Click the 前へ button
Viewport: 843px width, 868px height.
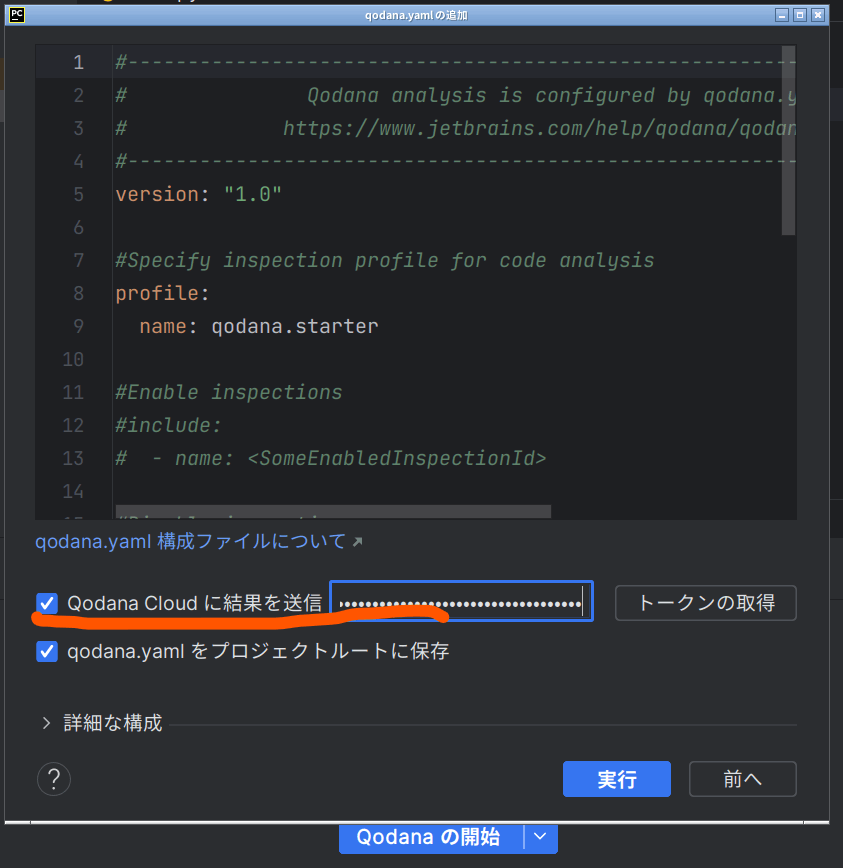[742, 779]
